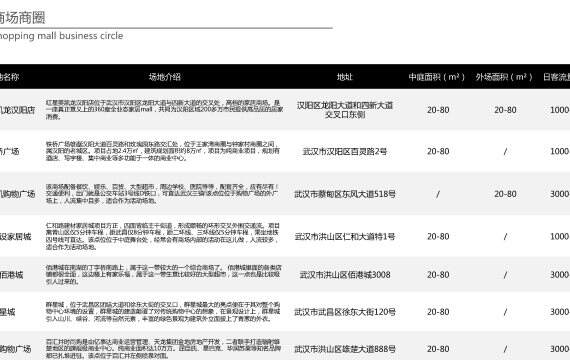The height and width of the screenshot is (360, 570).
Task: Click the description paragraph in the 徐东大街120号 row
Action: [x=163, y=311]
